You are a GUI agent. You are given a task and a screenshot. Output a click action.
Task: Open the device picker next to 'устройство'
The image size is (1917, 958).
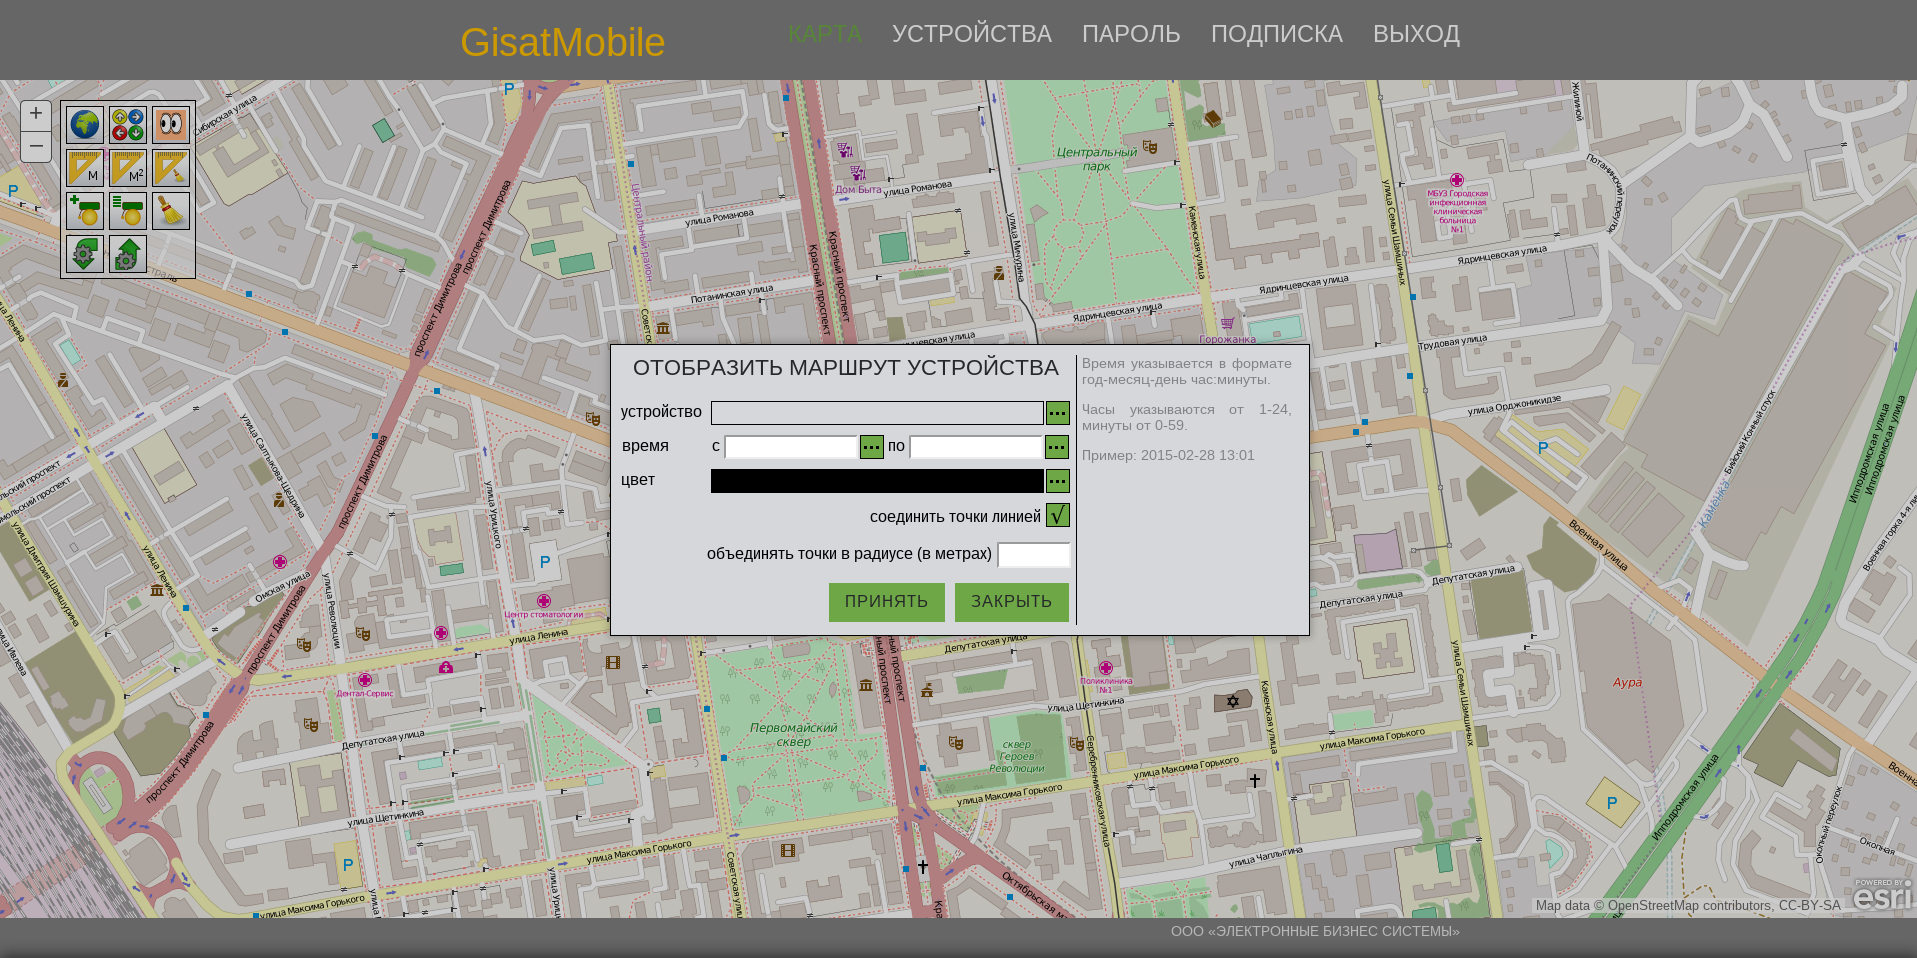[x=1057, y=413]
